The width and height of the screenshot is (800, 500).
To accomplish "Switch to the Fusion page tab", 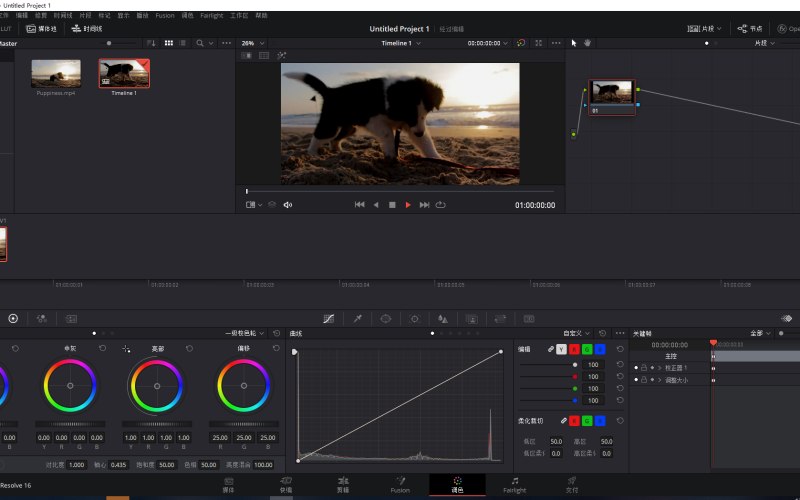I will [x=401, y=485].
